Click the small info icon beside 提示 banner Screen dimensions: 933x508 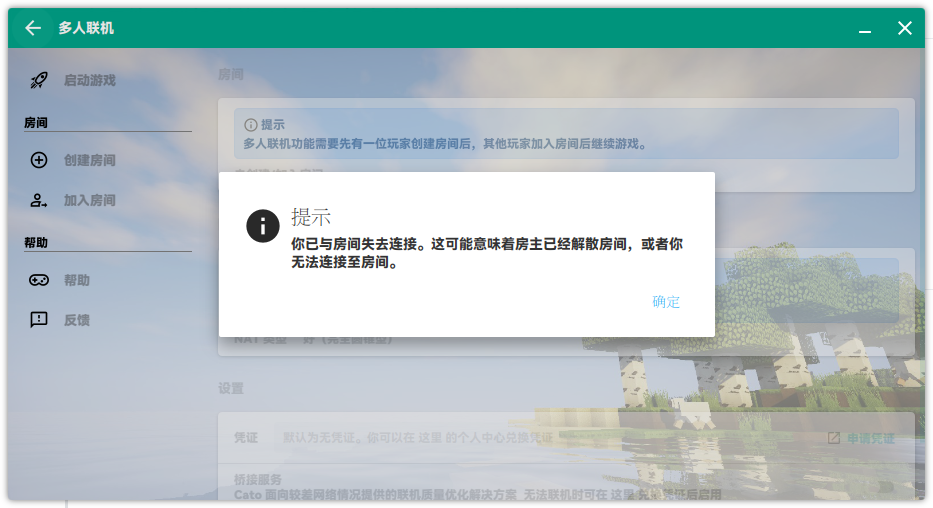click(251, 125)
